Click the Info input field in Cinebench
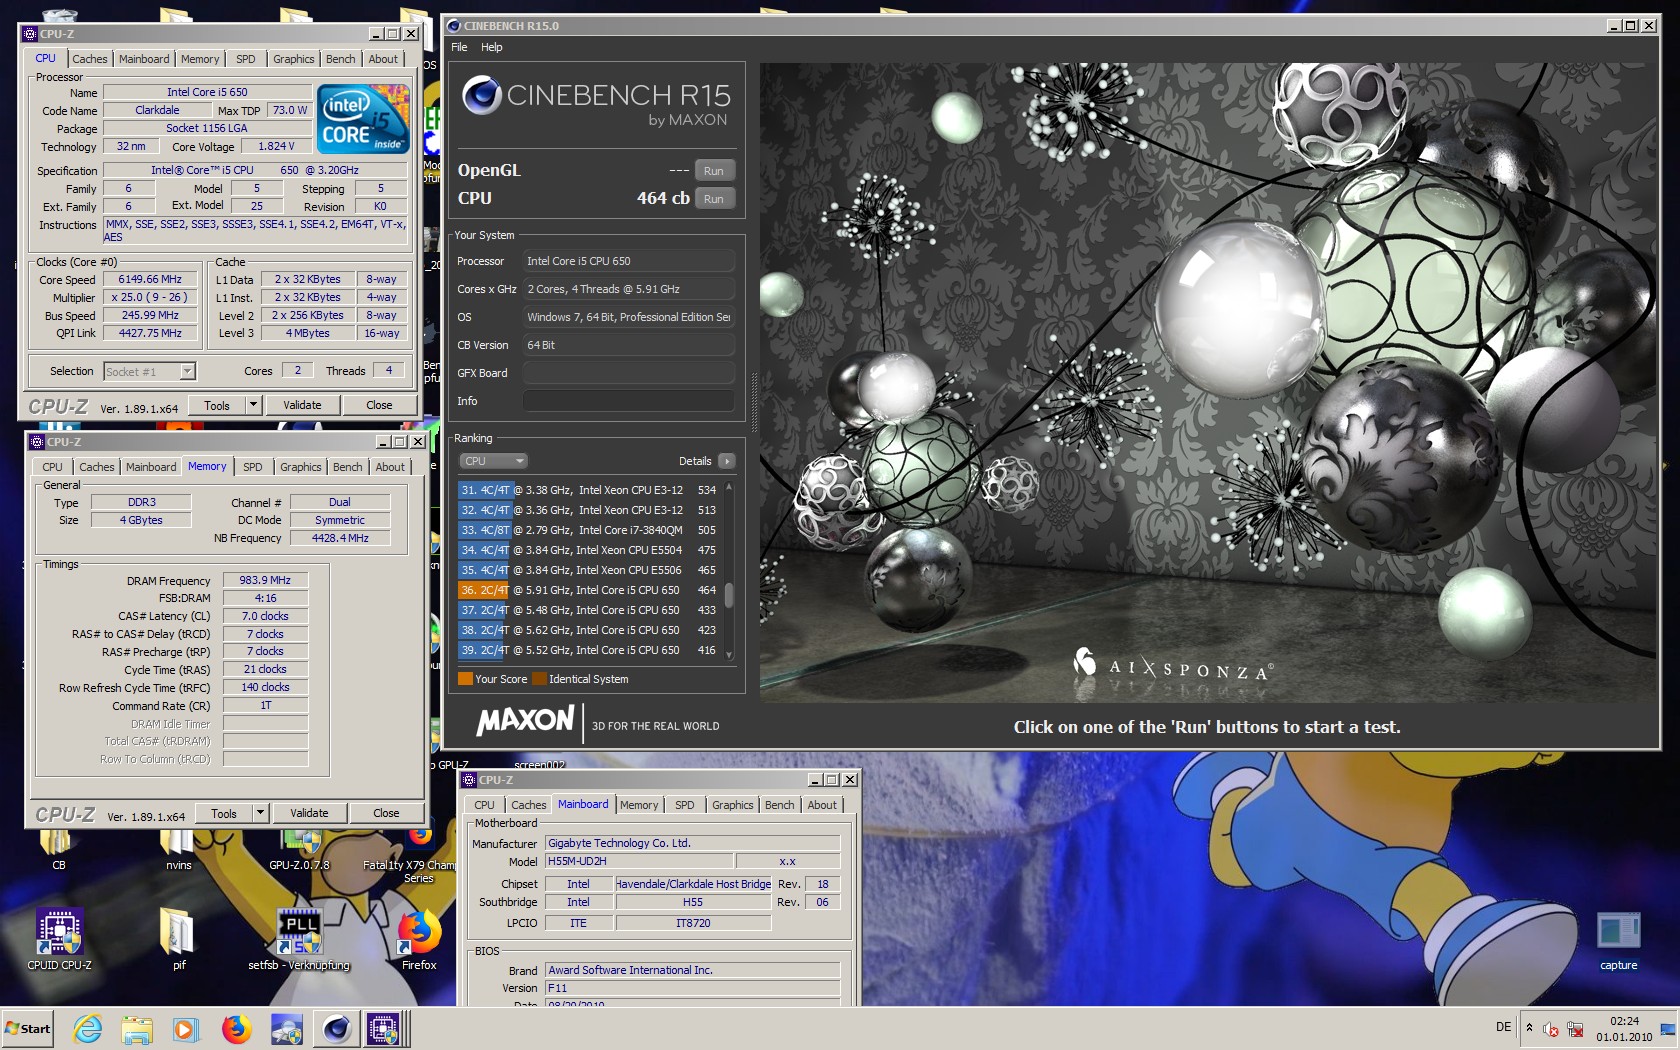The height and width of the screenshot is (1050, 1680). (x=629, y=401)
